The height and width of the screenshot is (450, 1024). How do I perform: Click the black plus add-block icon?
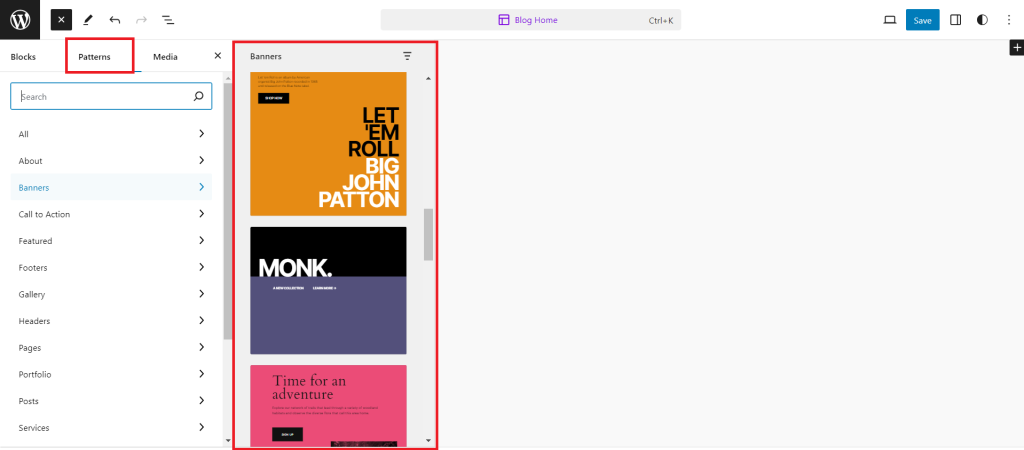tap(1016, 47)
